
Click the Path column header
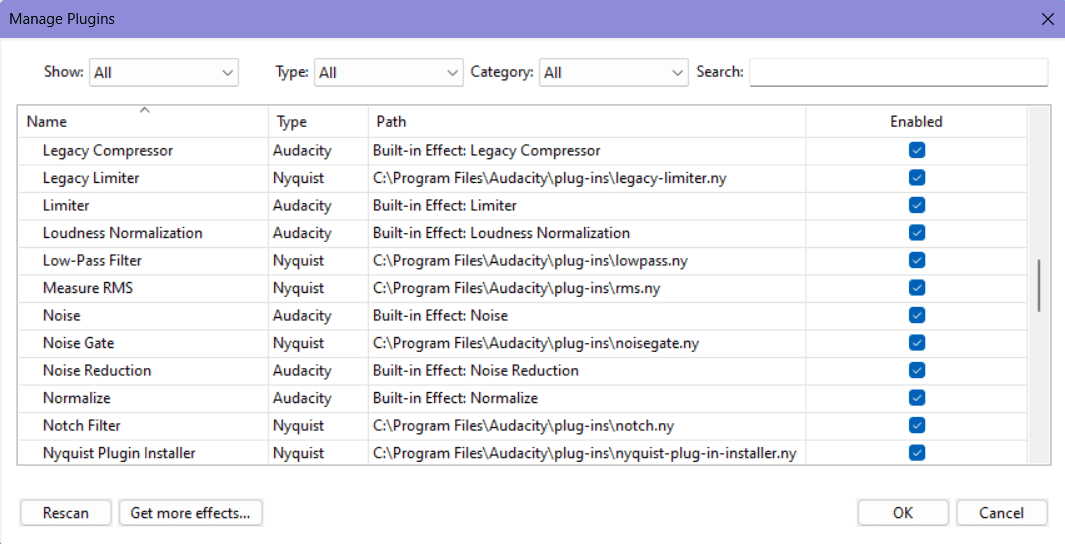[x=587, y=122]
